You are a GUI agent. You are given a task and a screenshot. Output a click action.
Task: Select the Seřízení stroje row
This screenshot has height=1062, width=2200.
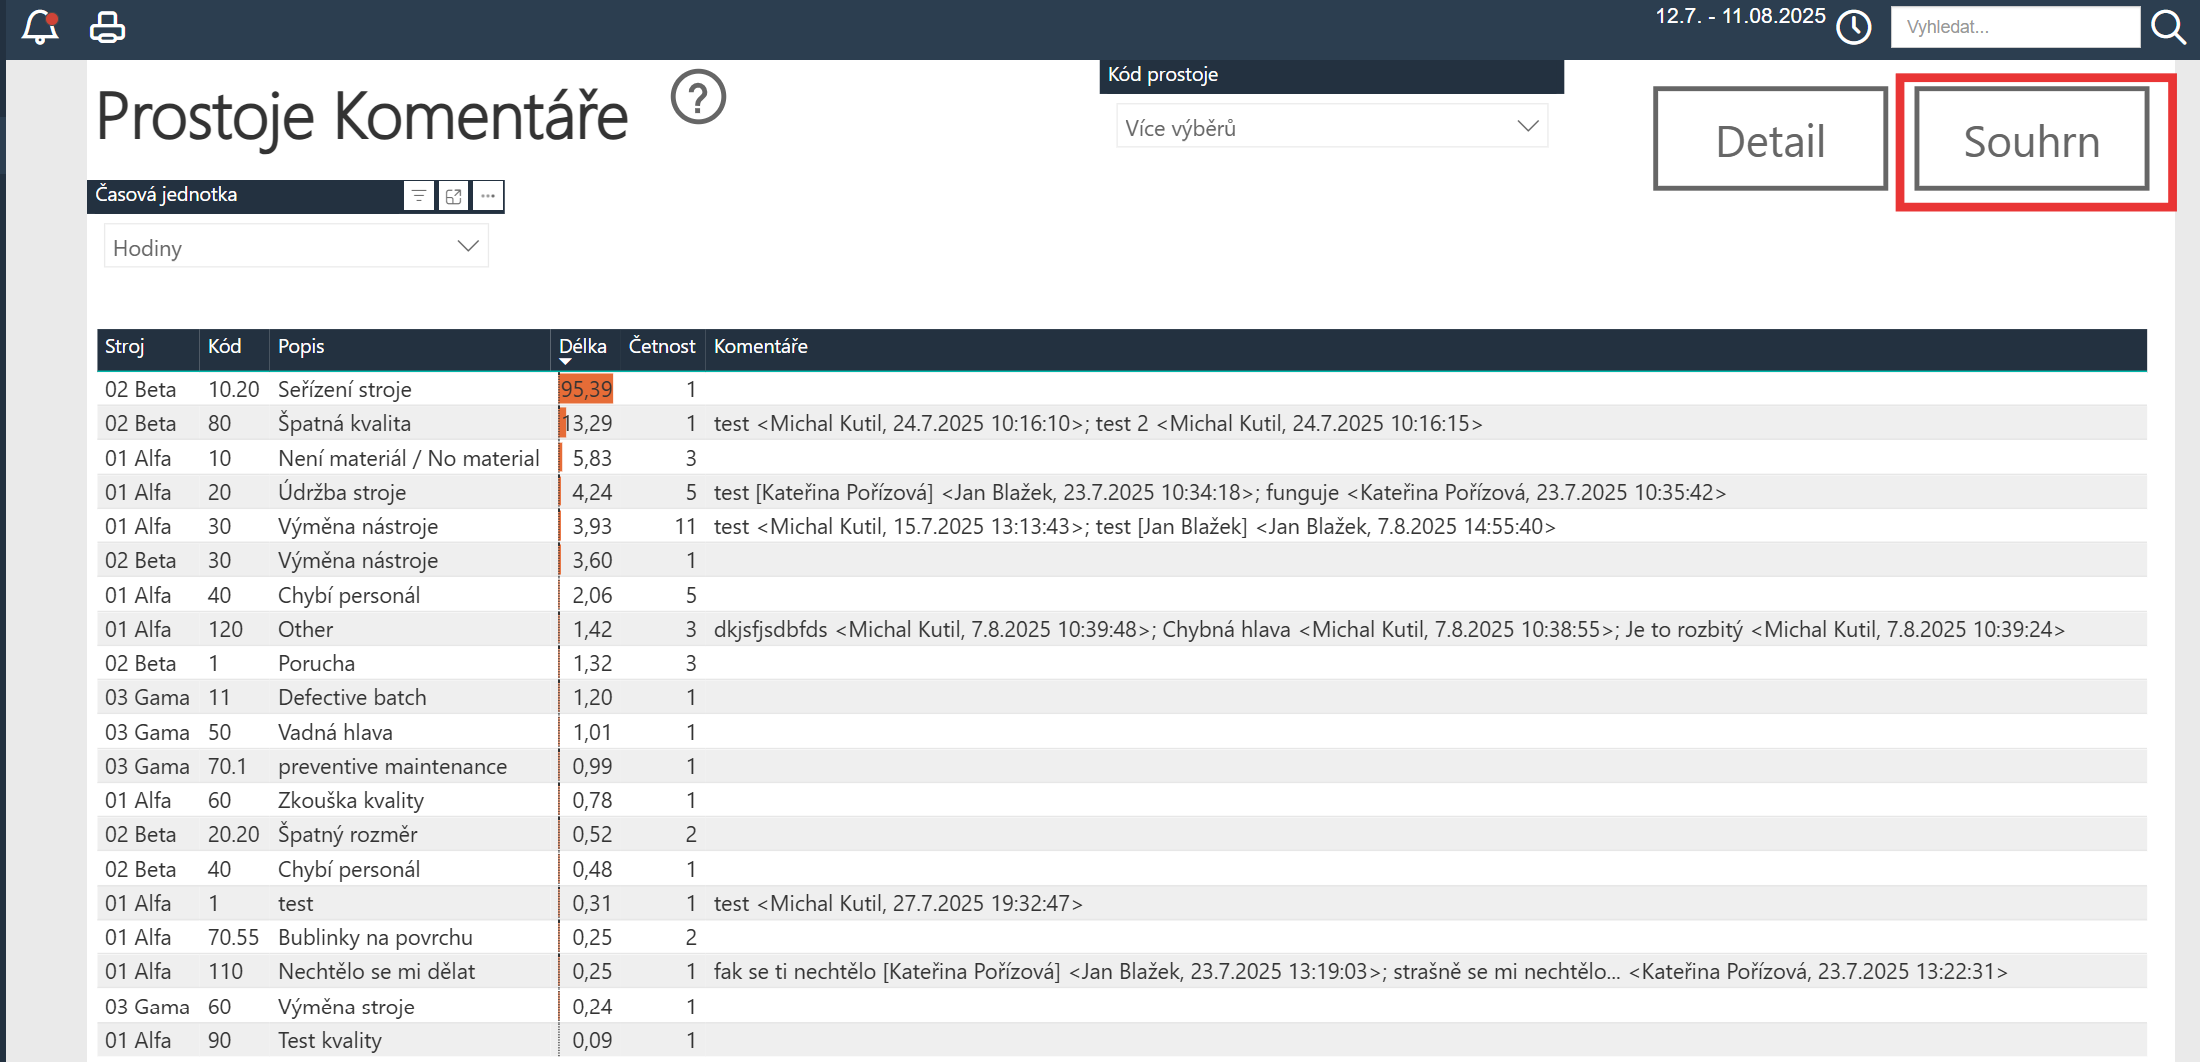(1122, 389)
